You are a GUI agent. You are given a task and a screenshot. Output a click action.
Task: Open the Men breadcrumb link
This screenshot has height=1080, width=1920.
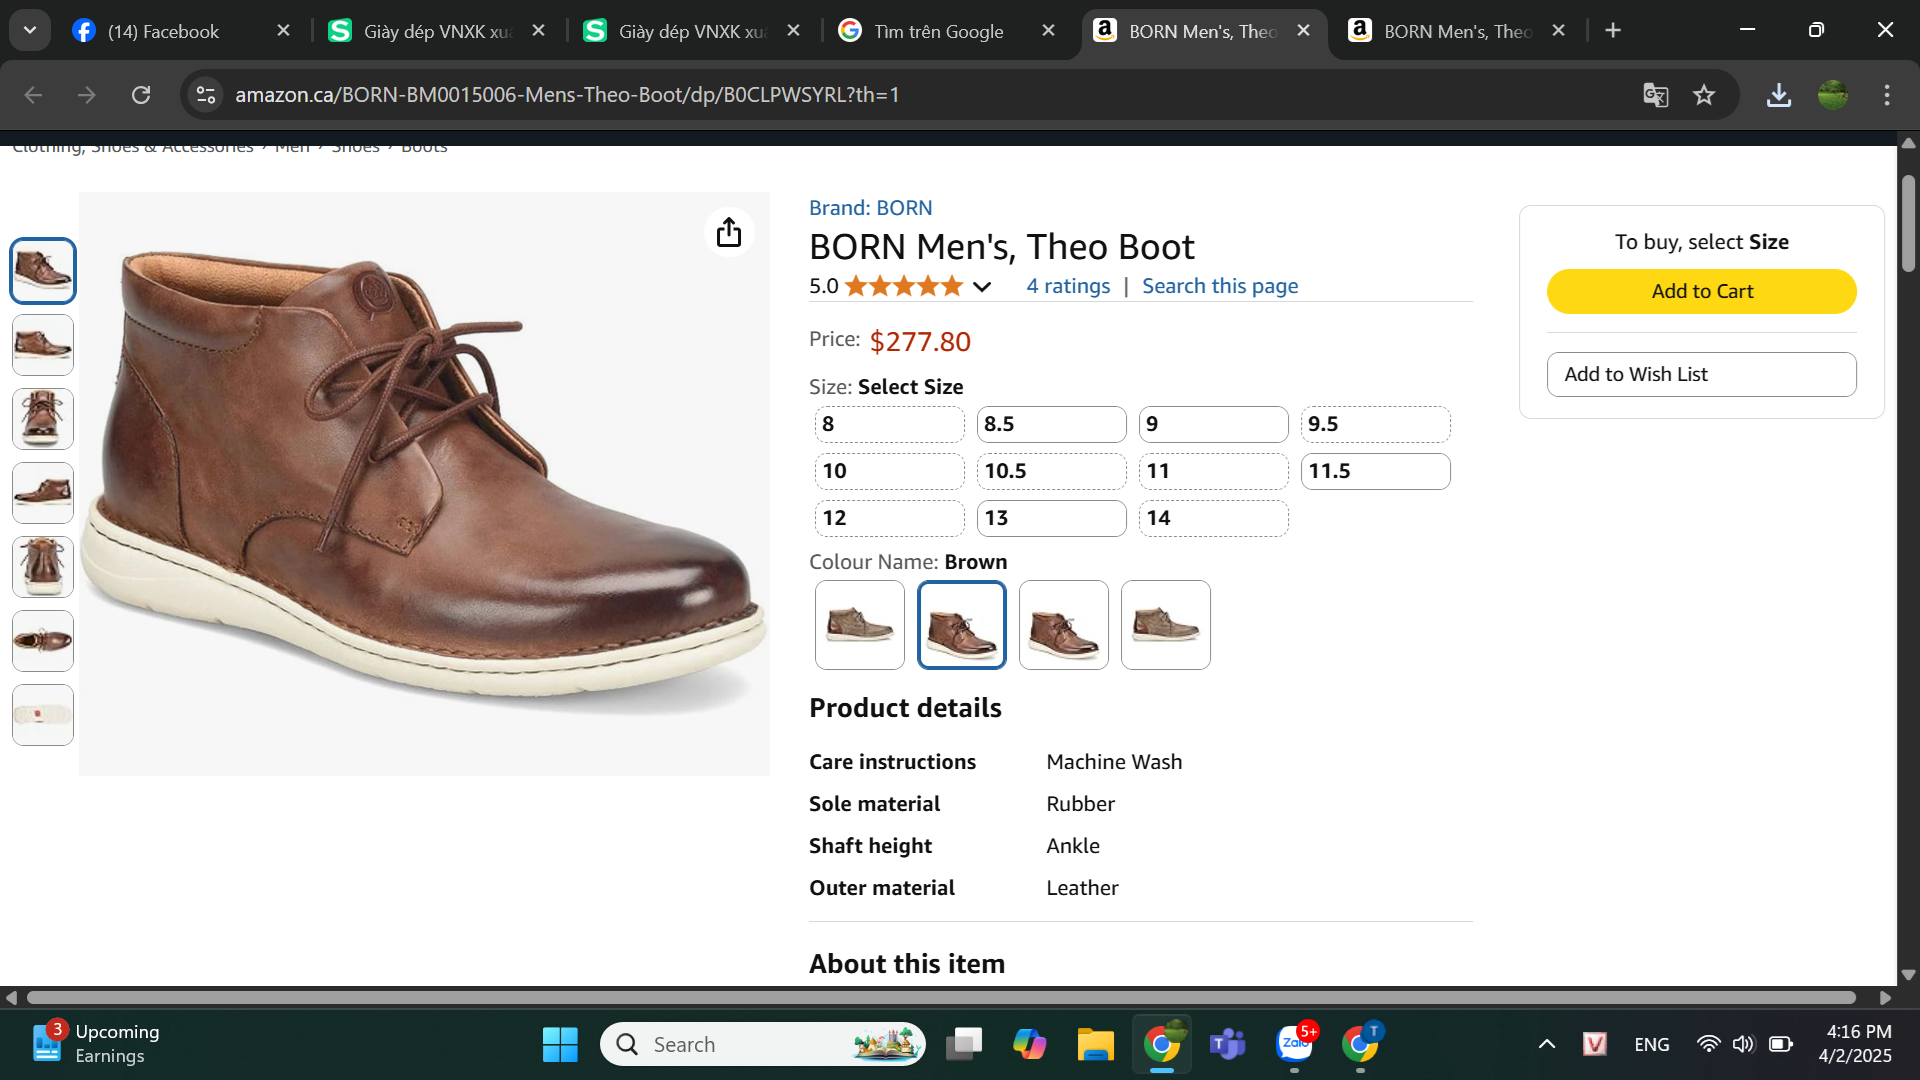click(x=292, y=147)
